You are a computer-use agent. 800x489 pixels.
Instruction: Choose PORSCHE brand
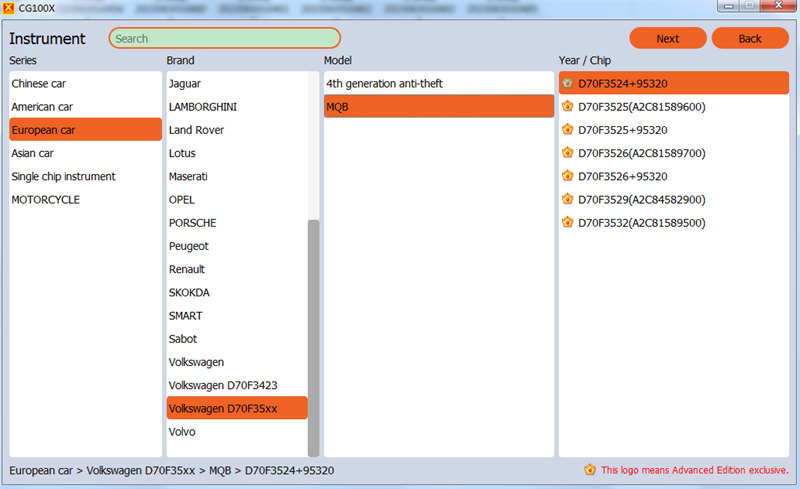click(x=237, y=223)
